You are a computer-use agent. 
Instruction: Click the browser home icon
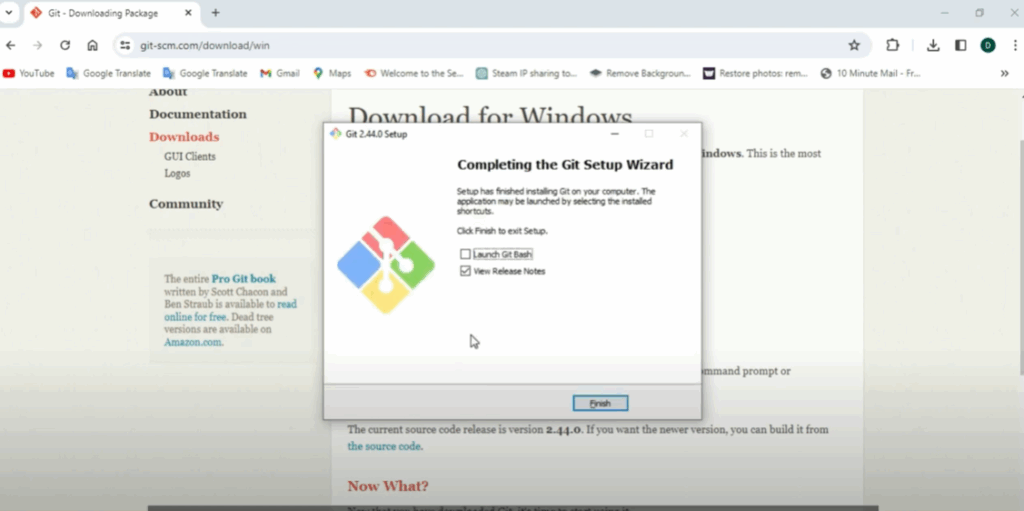tap(92, 45)
